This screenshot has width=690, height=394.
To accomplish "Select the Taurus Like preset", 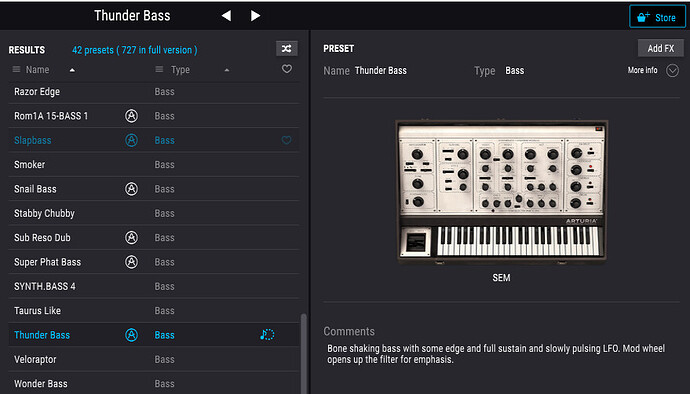I will coord(154,310).
